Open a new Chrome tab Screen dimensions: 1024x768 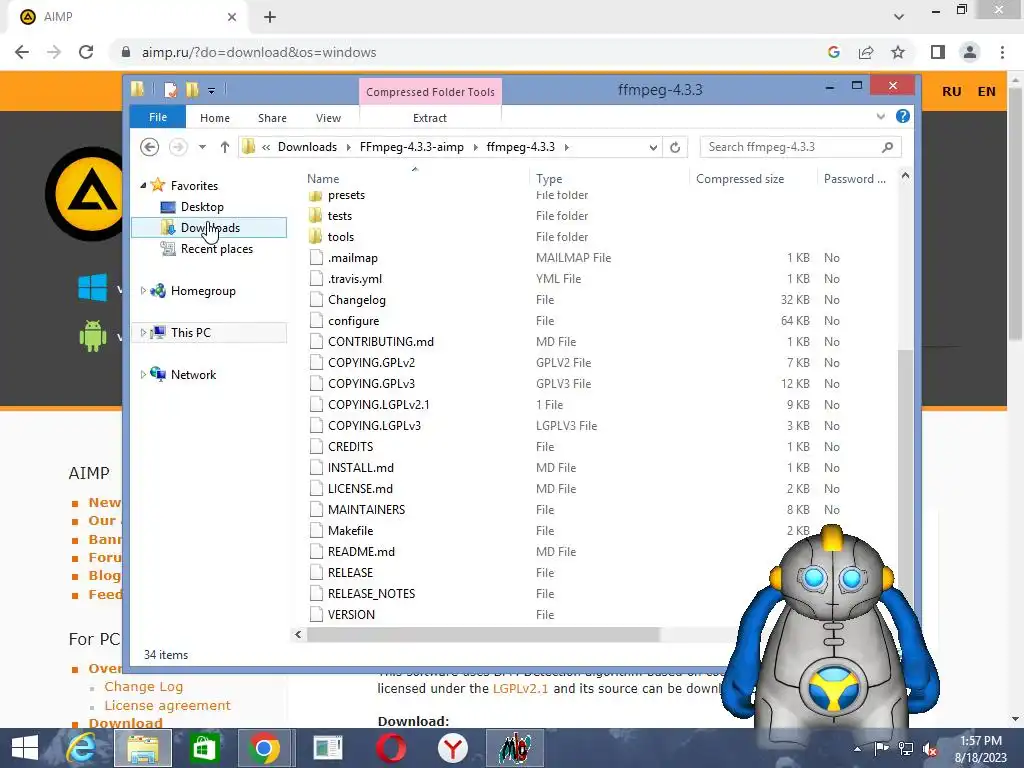tap(270, 17)
